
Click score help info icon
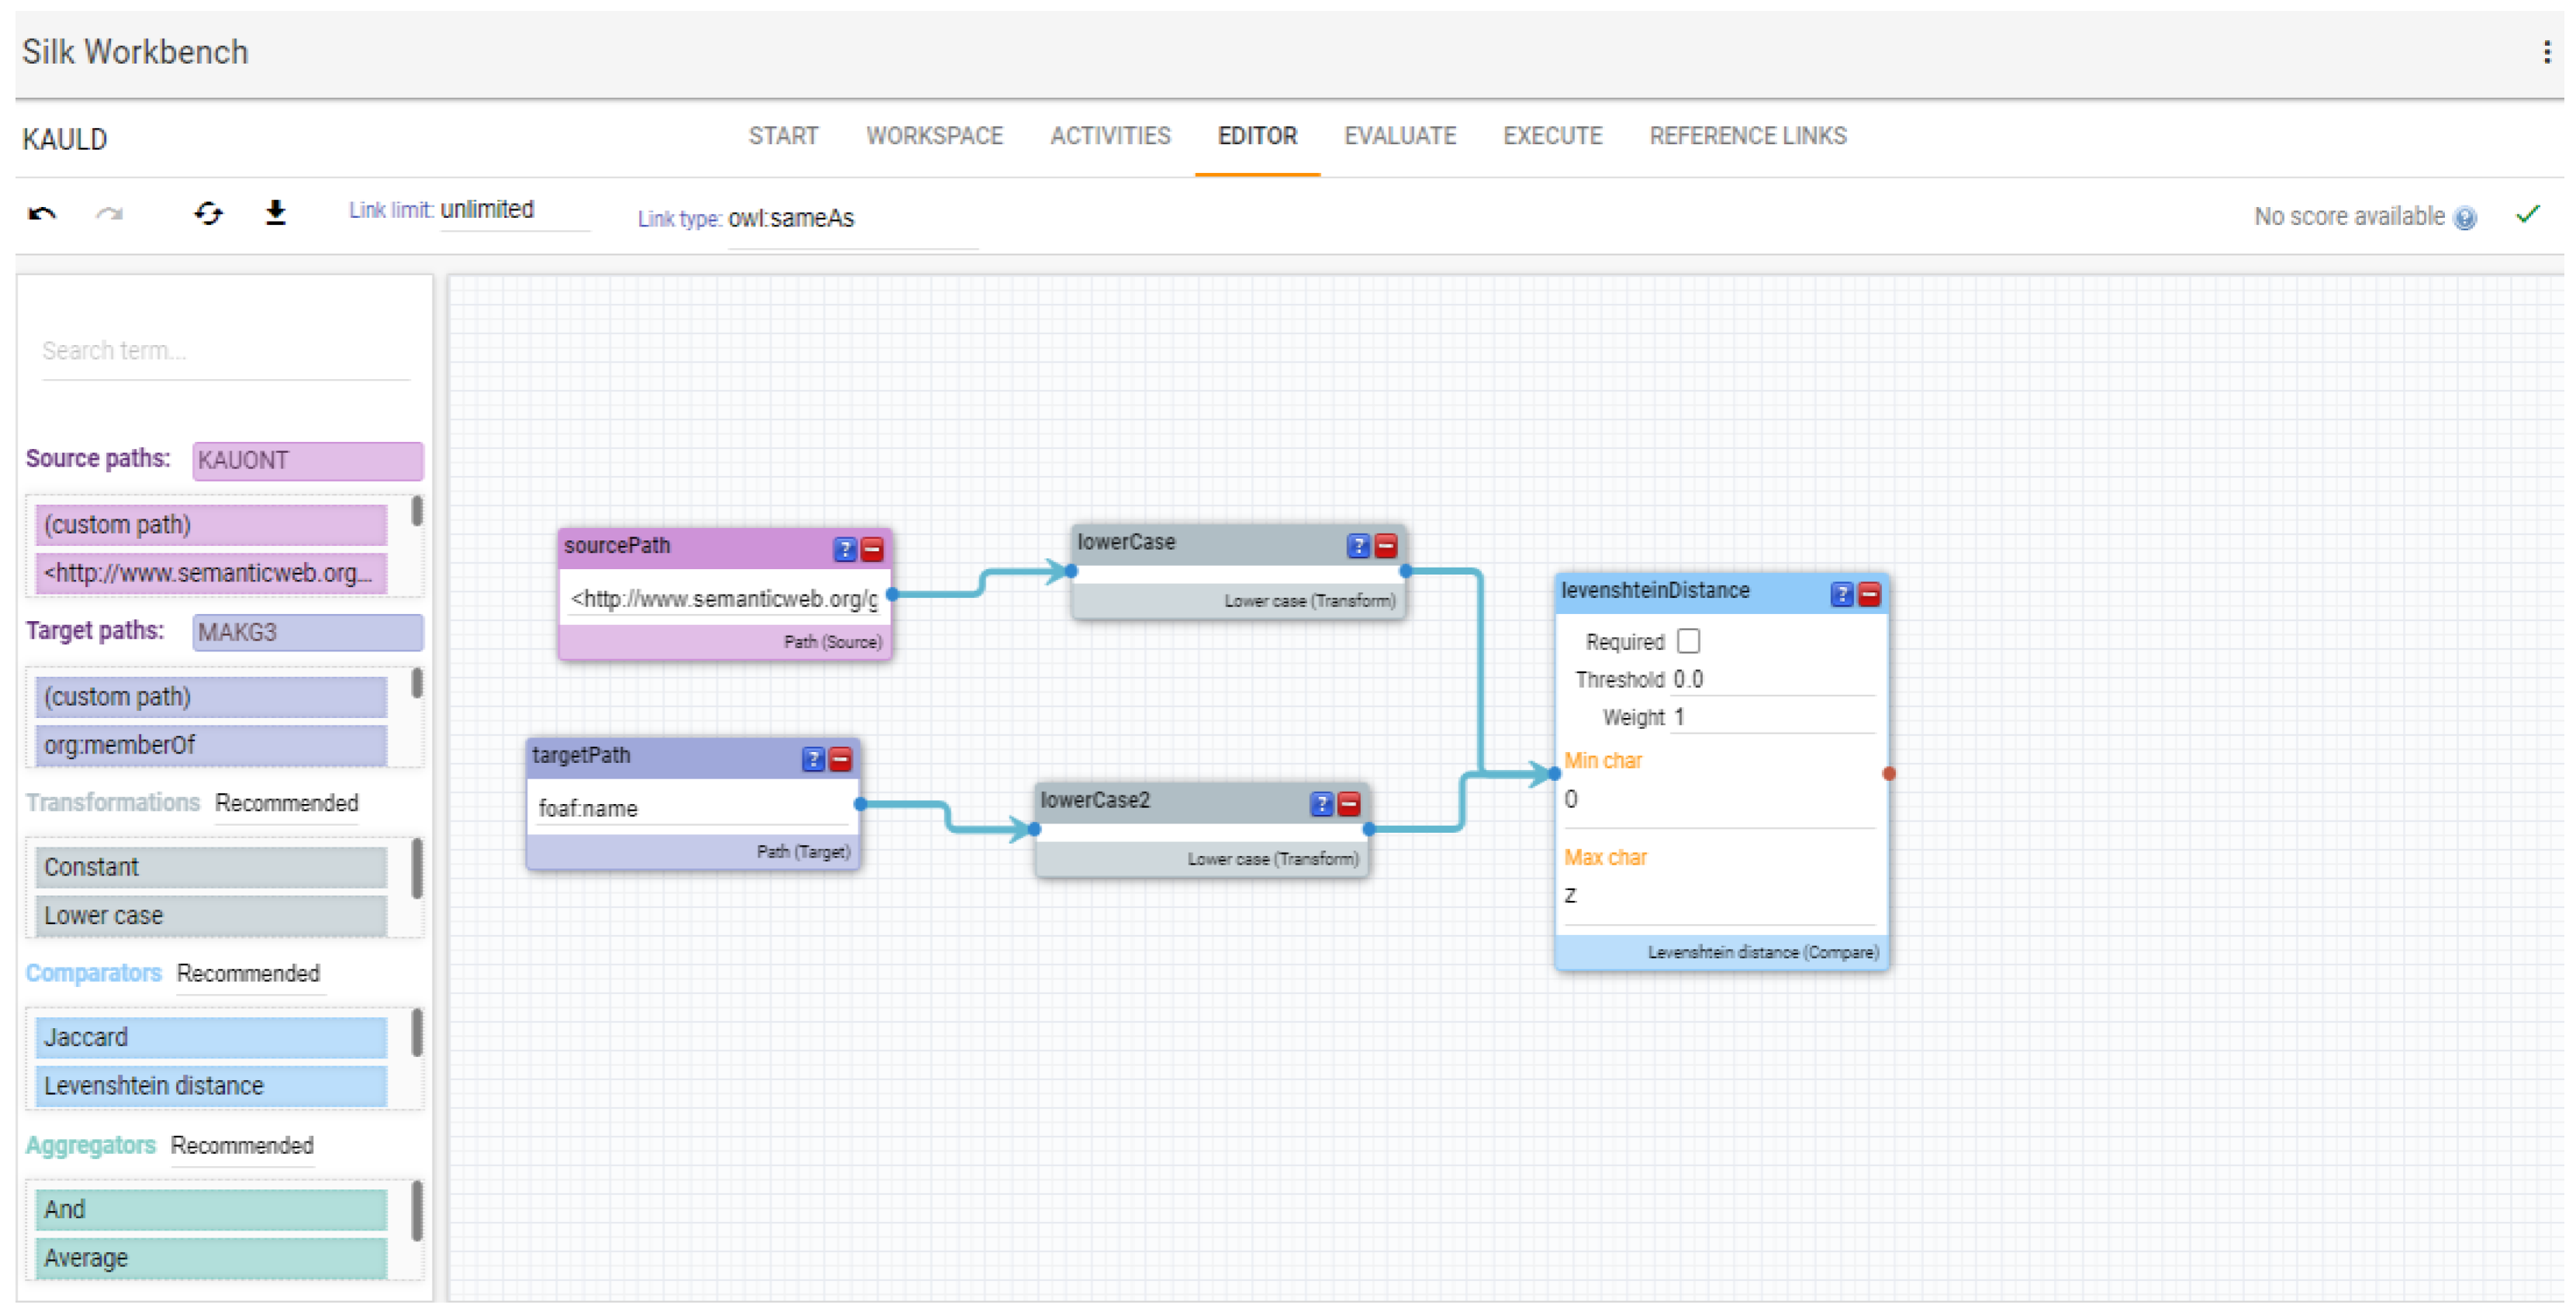[x=2465, y=218]
